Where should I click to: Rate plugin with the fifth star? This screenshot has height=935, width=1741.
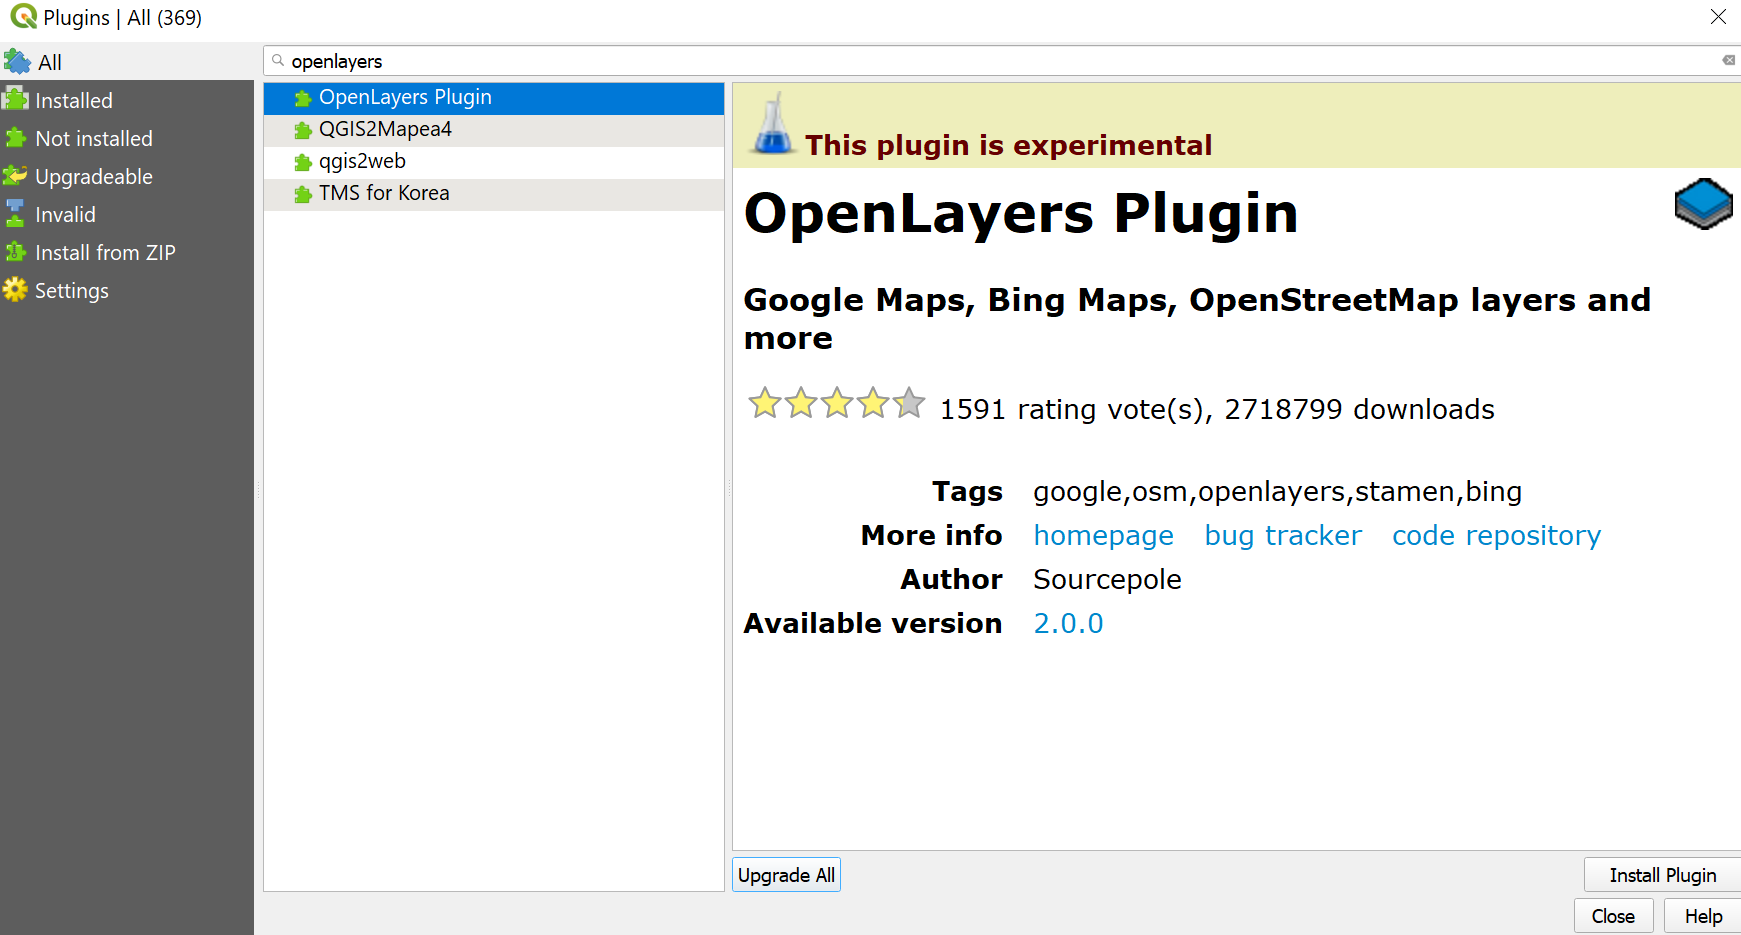point(909,403)
